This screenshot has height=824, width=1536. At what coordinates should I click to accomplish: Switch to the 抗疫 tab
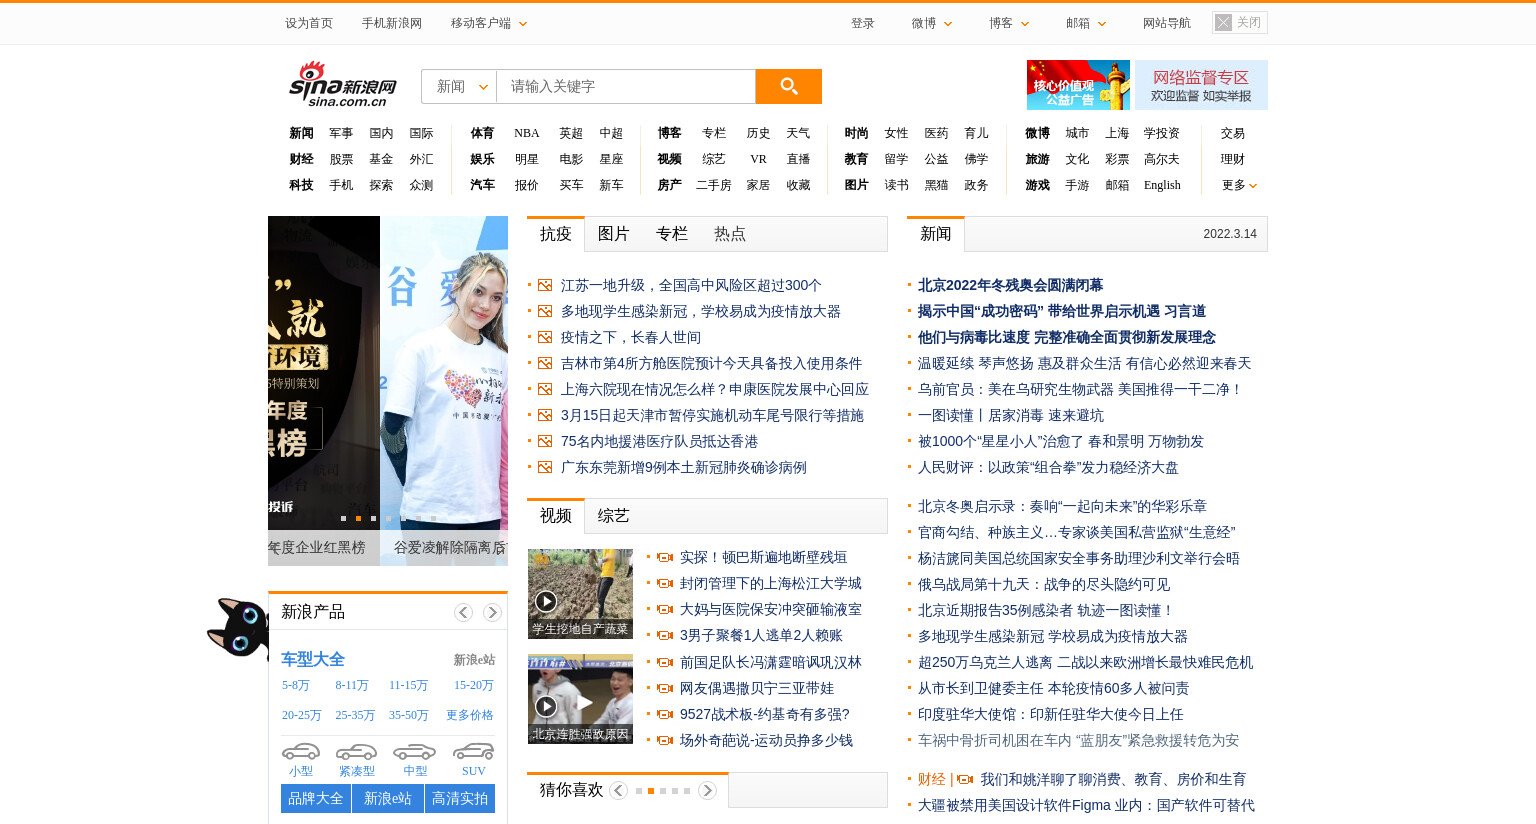(556, 234)
